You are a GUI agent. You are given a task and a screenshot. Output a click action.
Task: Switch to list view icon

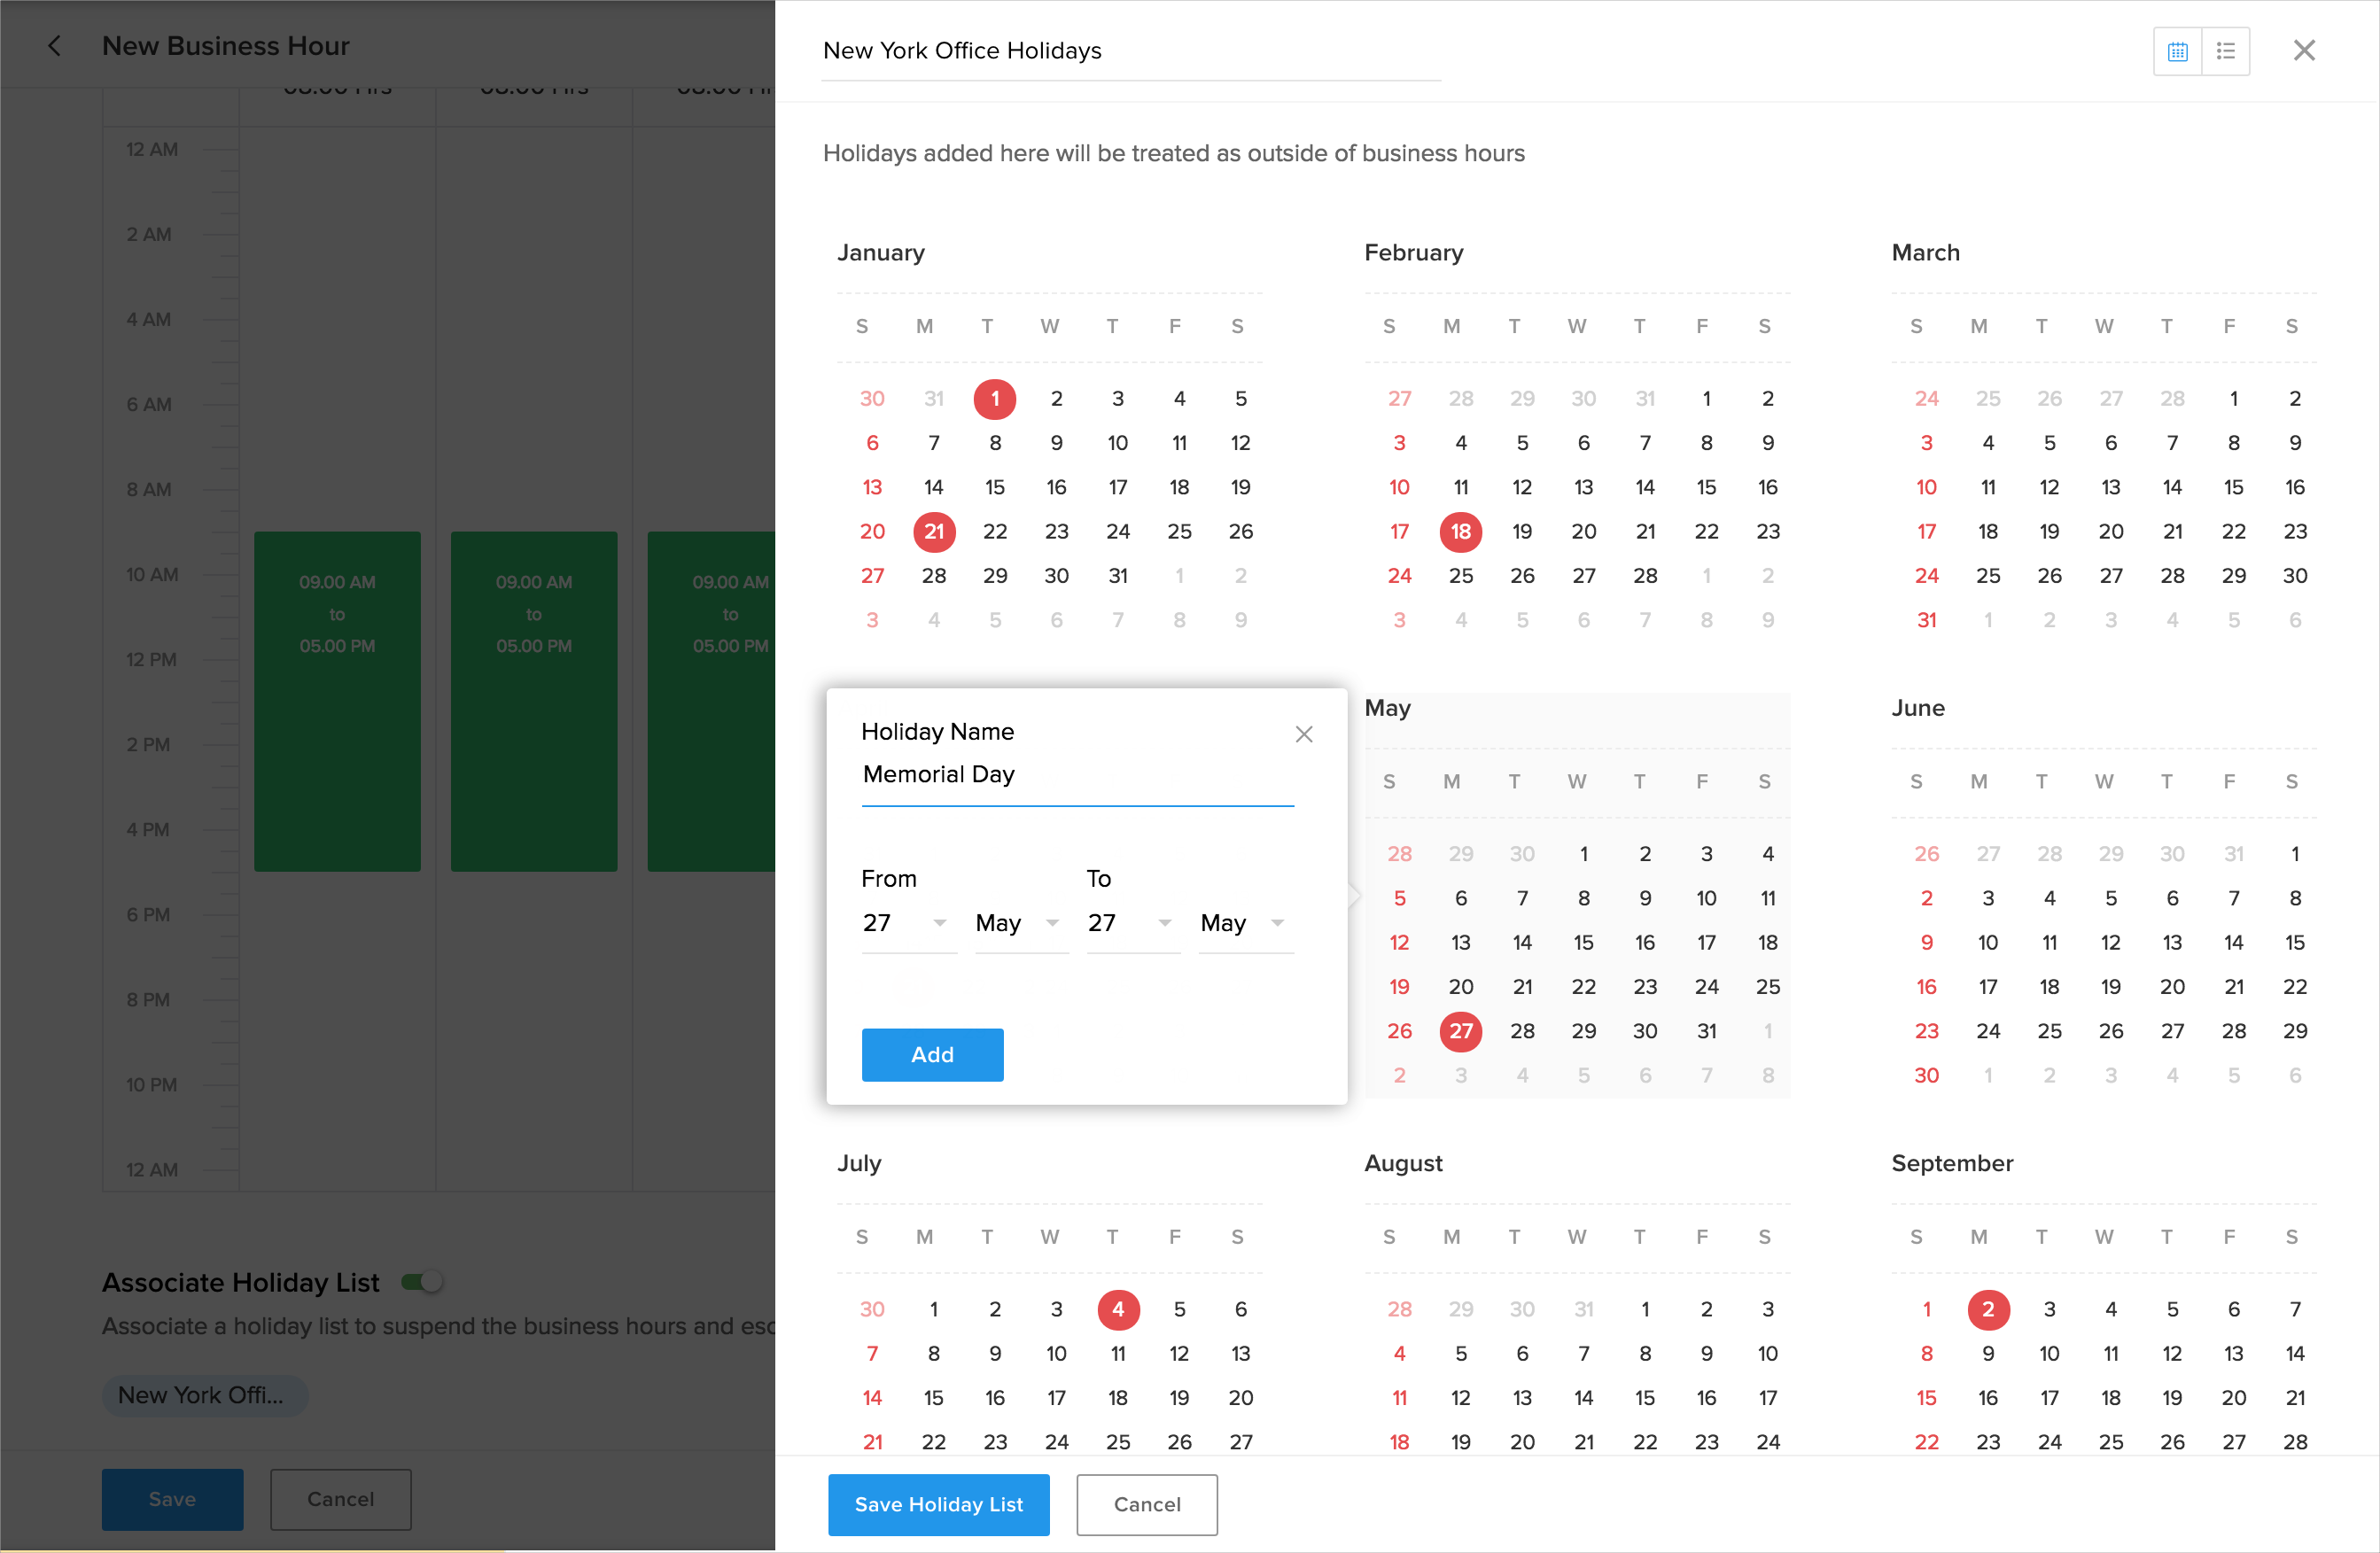2225,51
